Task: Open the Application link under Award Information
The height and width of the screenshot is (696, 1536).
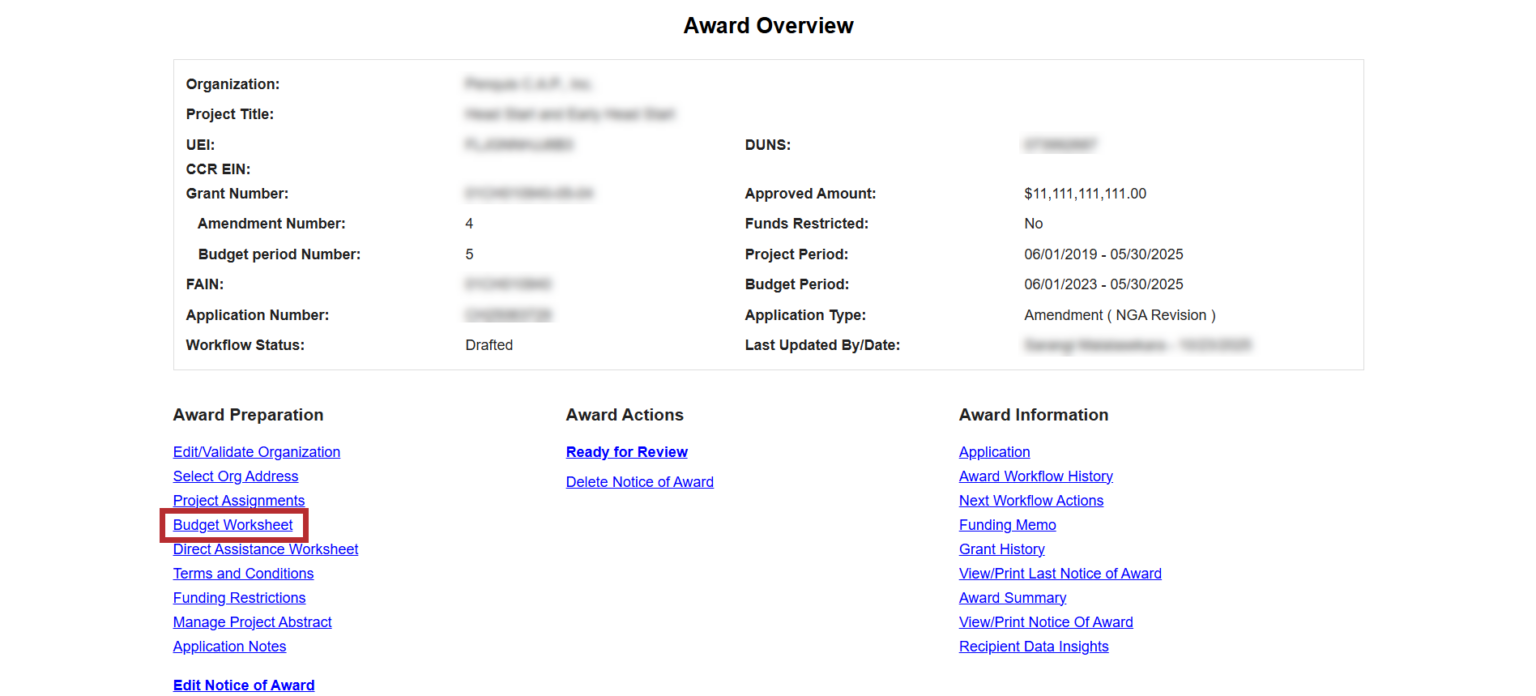Action: (x=994, y=452)
